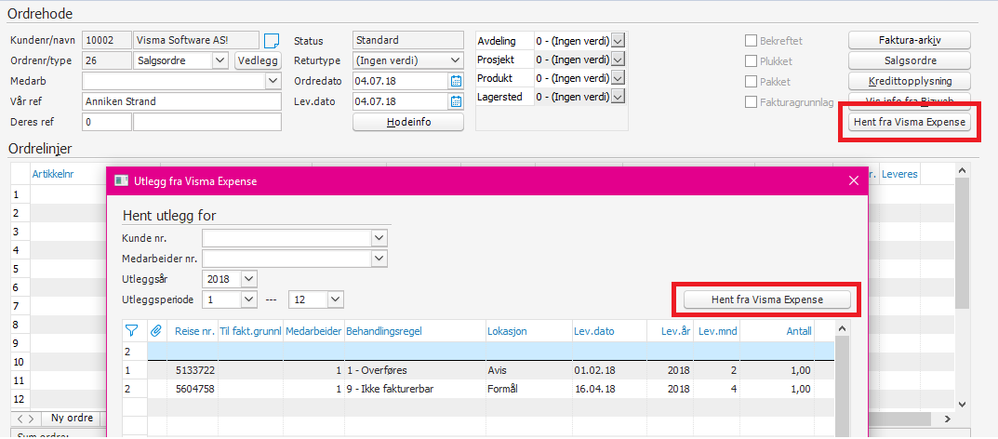
Task: Open the Utleggsår 2018 dropdown
Action: (249, 279)
